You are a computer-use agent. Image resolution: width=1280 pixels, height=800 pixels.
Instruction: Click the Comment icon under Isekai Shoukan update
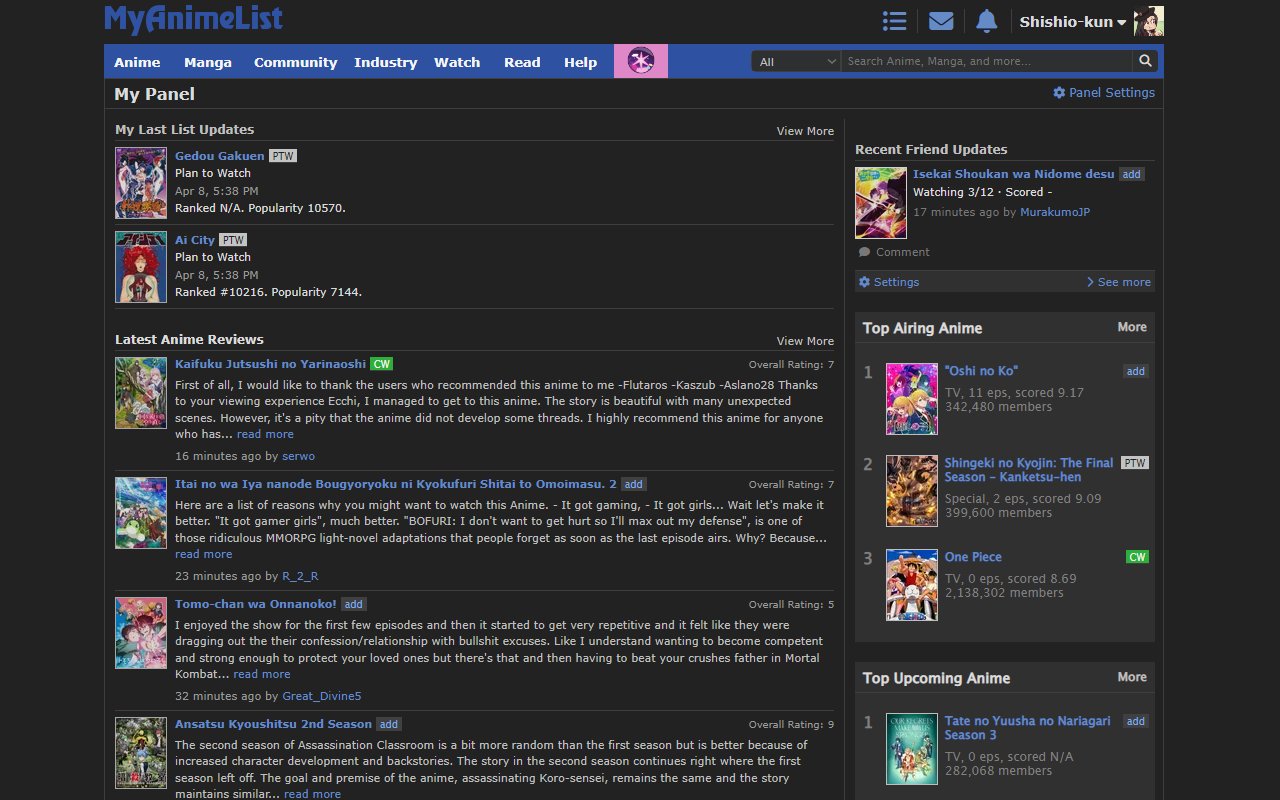point(864,251)
